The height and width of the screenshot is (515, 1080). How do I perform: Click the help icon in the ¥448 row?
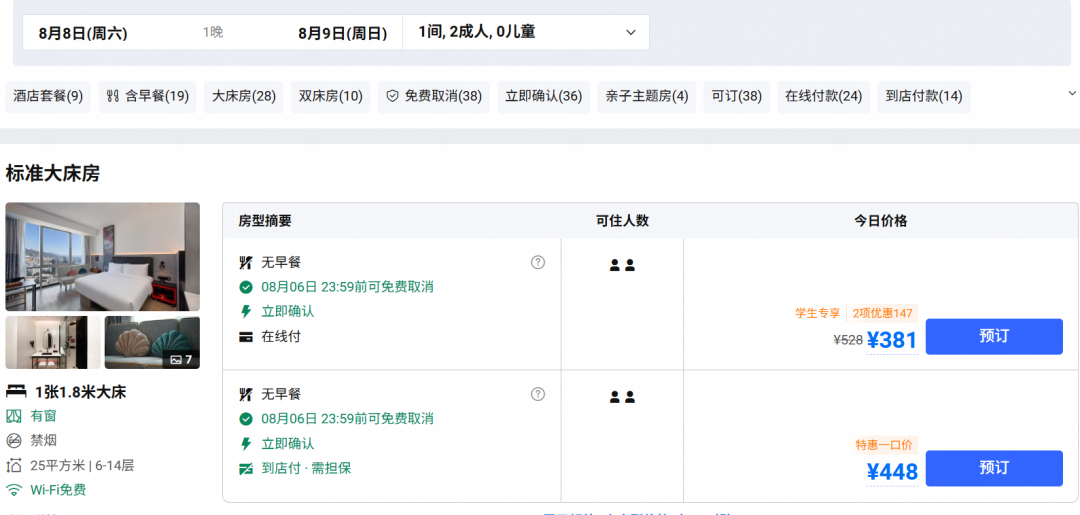tap(538, 394)
